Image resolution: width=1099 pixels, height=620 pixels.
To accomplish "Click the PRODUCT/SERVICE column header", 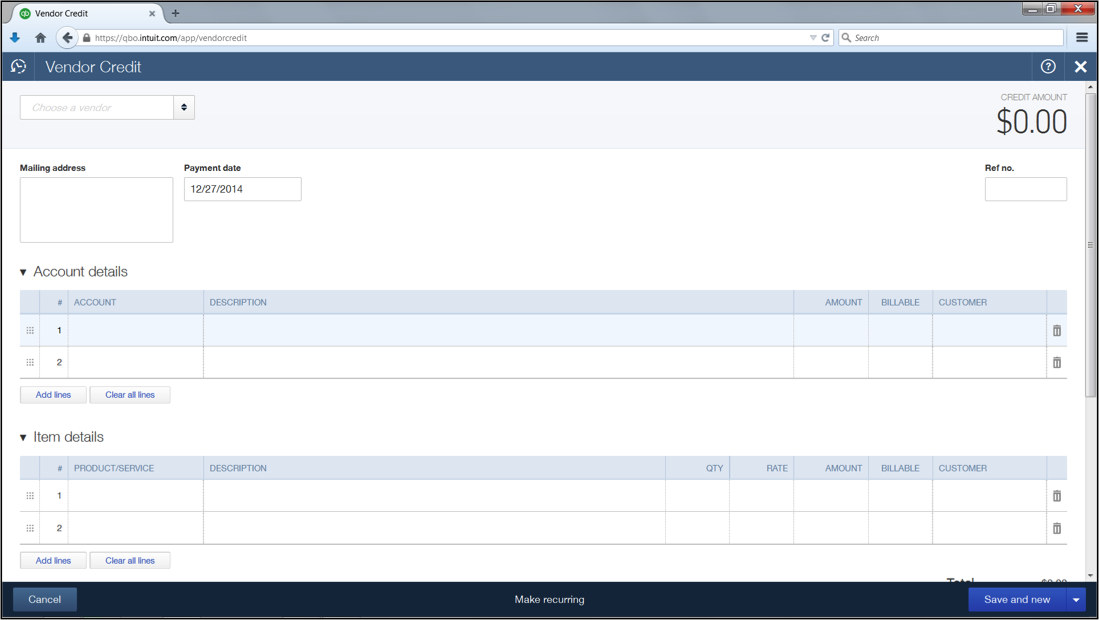I will point(114,468).
